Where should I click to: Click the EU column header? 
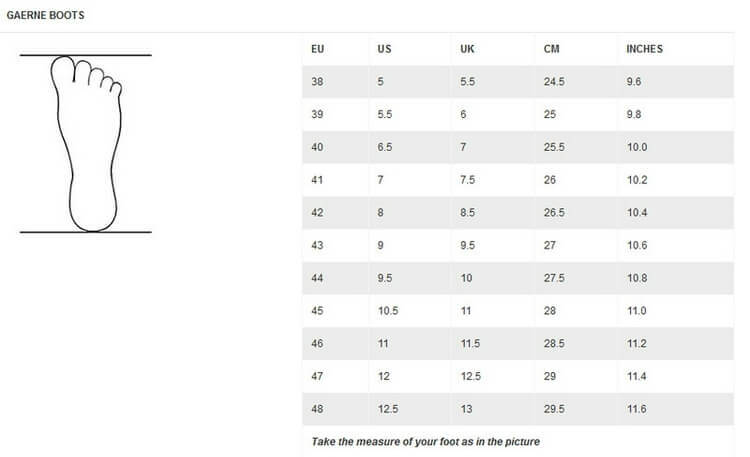click(318, 49)
